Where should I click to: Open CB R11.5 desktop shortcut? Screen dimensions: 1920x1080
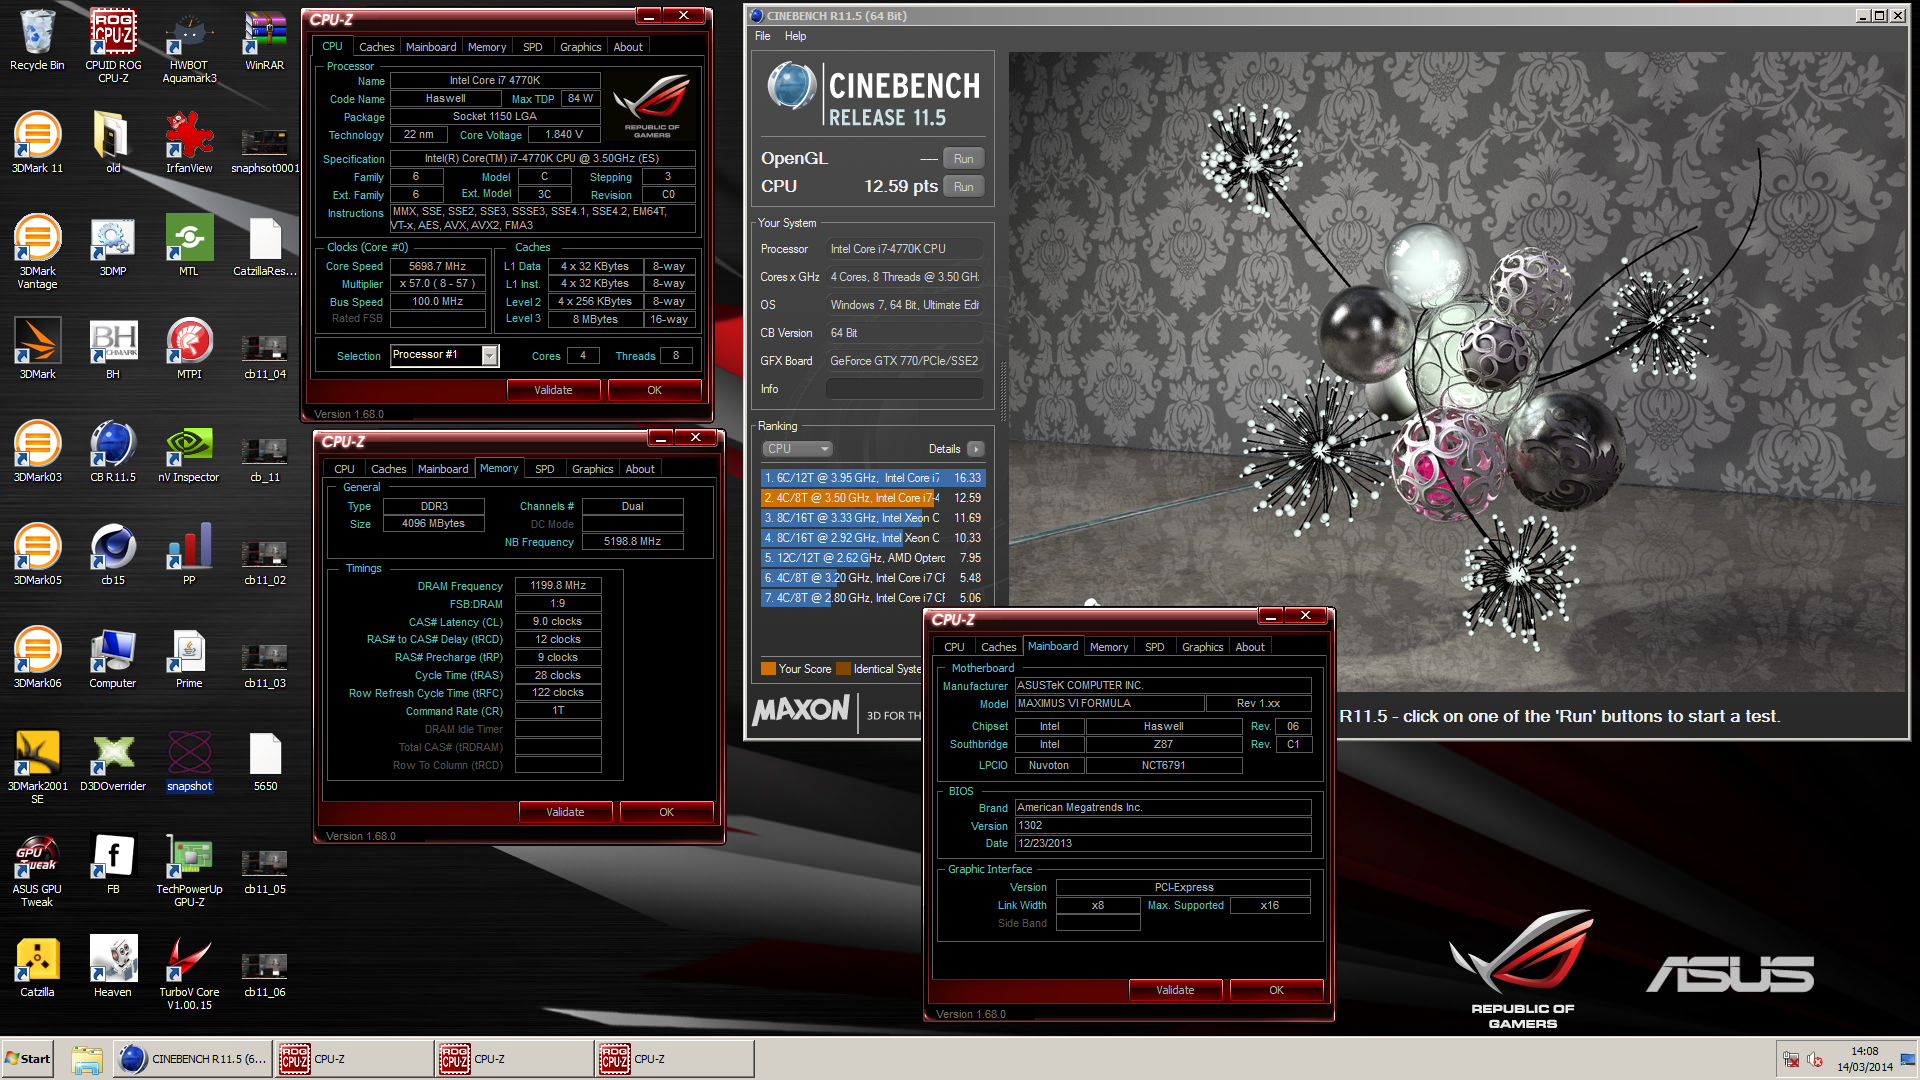coord(113,452)
